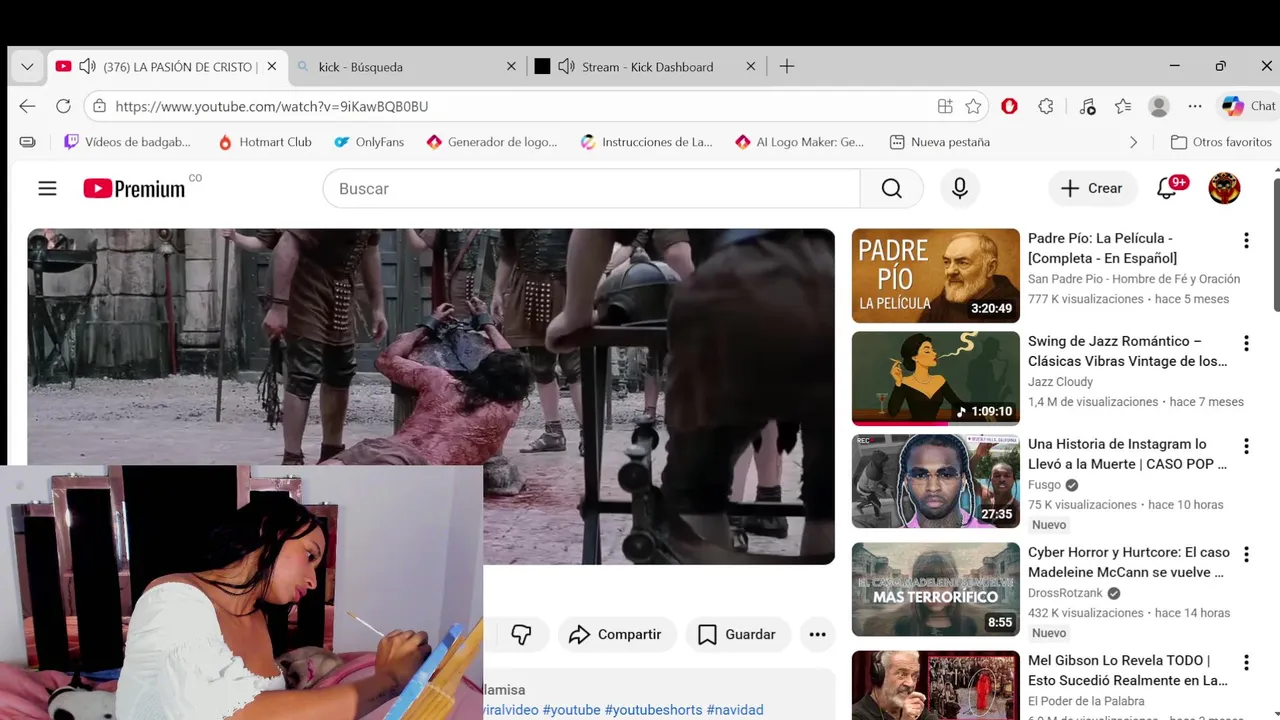Viewport: 1280px width, 720px height.
Task: Click the Guardar button
Action: [x=737, y=634]
